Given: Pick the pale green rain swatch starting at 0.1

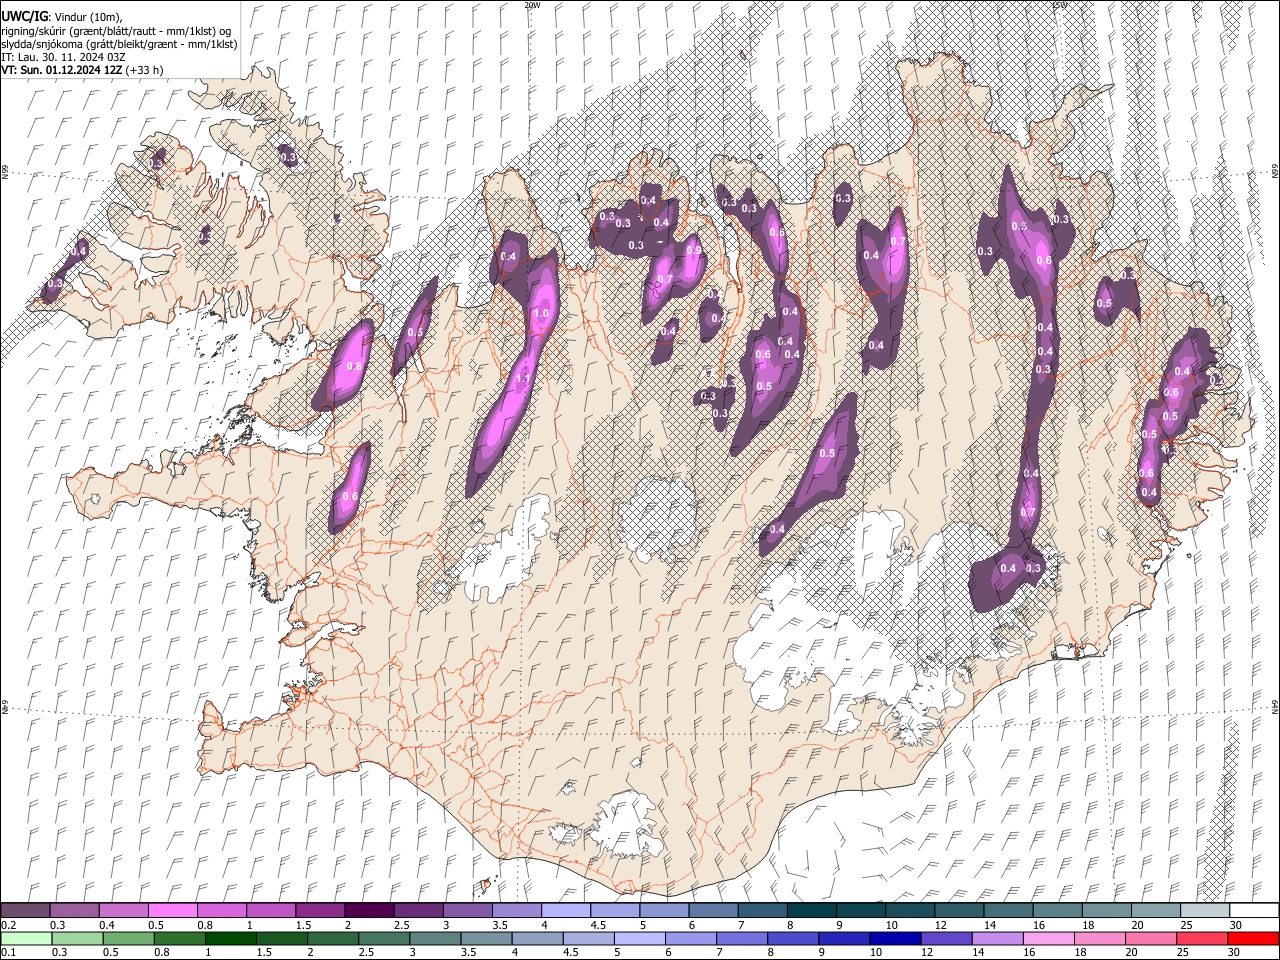Looking at the screenshot, I should 25,939.
